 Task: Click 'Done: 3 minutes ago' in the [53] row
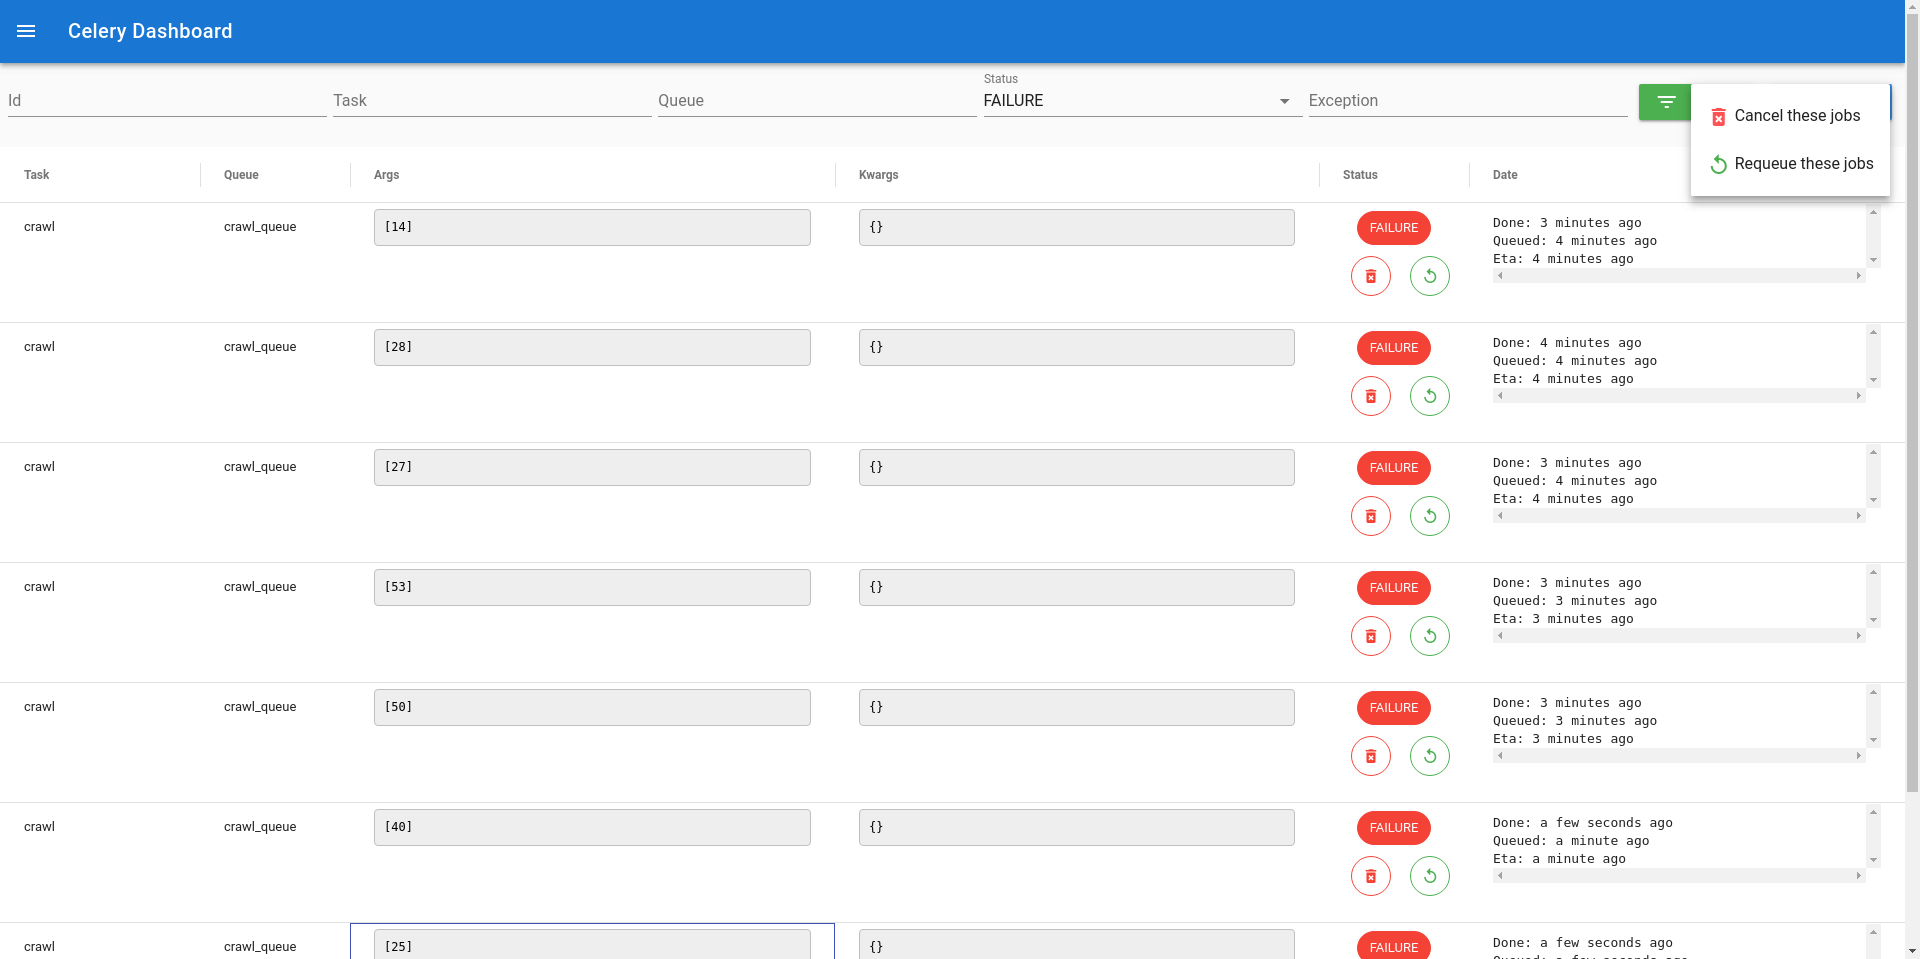1567,583
